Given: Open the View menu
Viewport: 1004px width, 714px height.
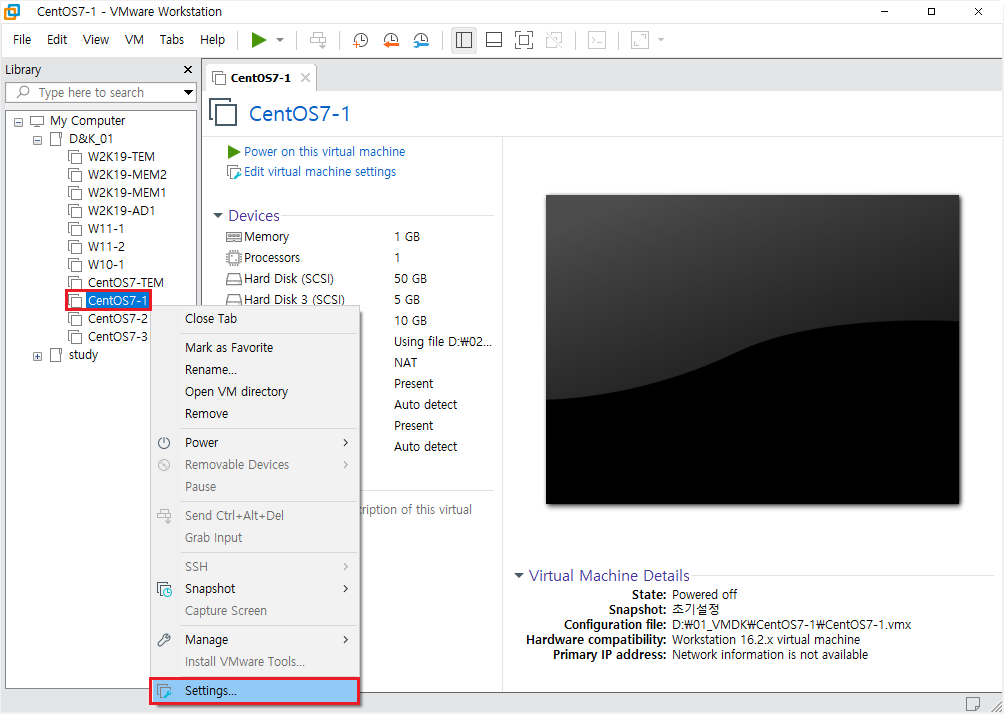Looking at the screenshot, I should pyautogui.click(x=96, y=40).
